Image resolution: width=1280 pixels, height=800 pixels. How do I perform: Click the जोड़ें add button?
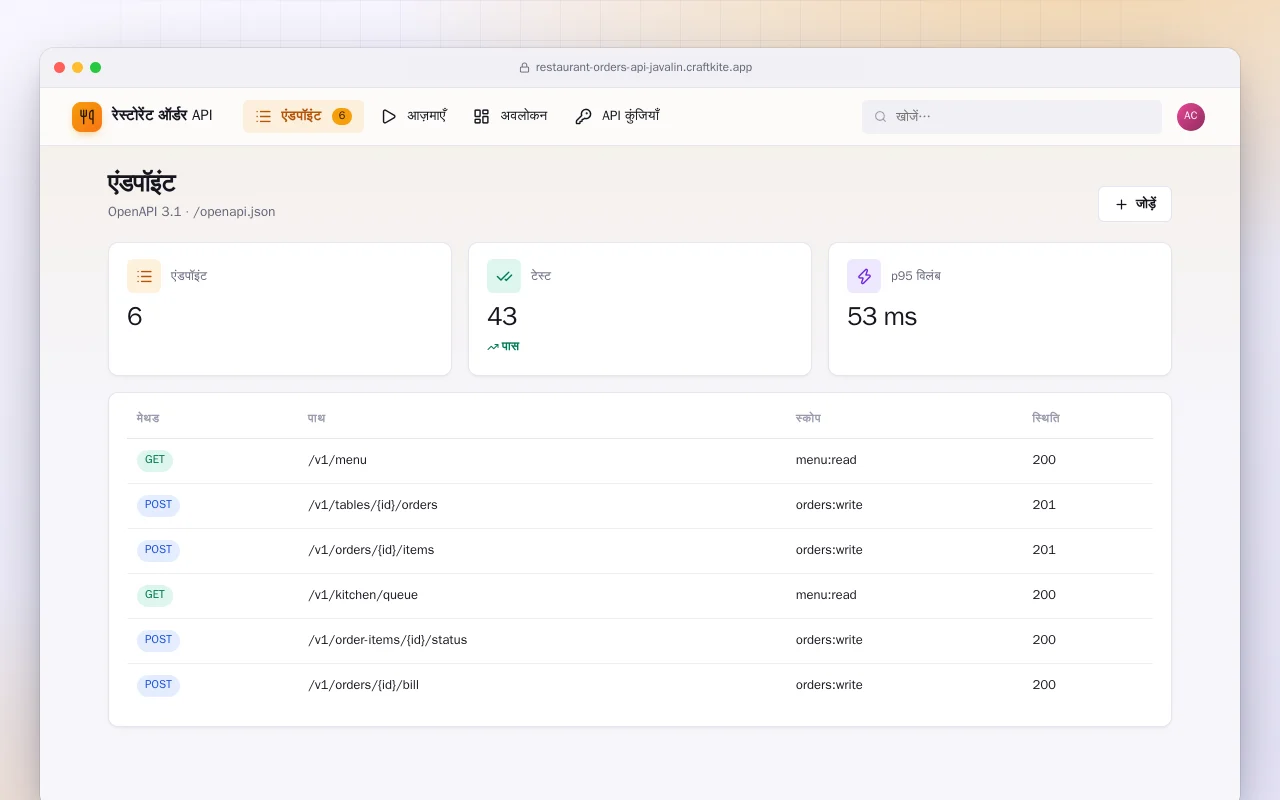tap(1135, 204)
